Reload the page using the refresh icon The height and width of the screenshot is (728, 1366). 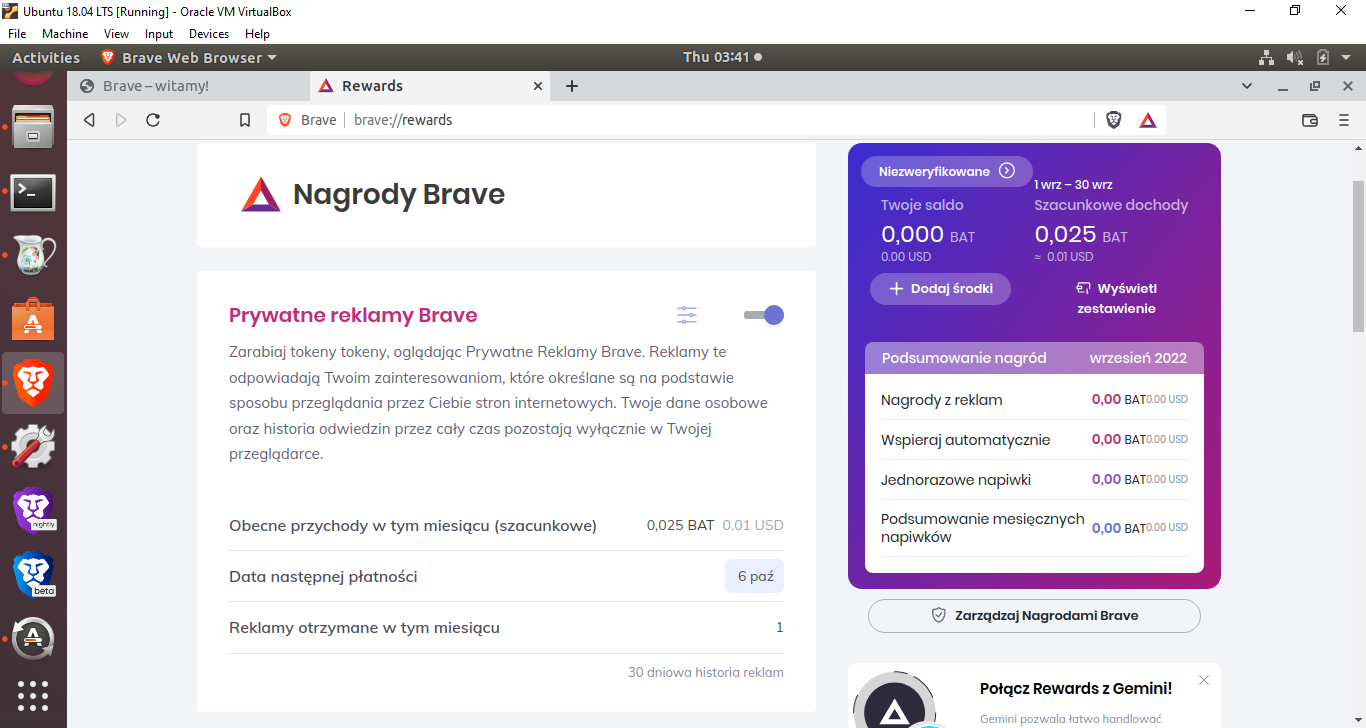(x=152, y=119)
